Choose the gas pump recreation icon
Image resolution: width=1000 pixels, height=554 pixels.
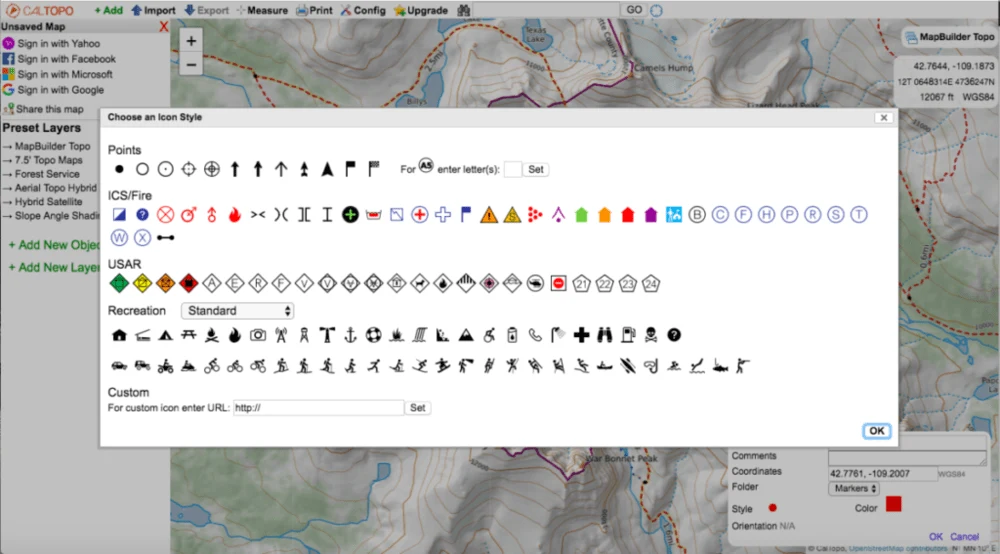(628, 335)
